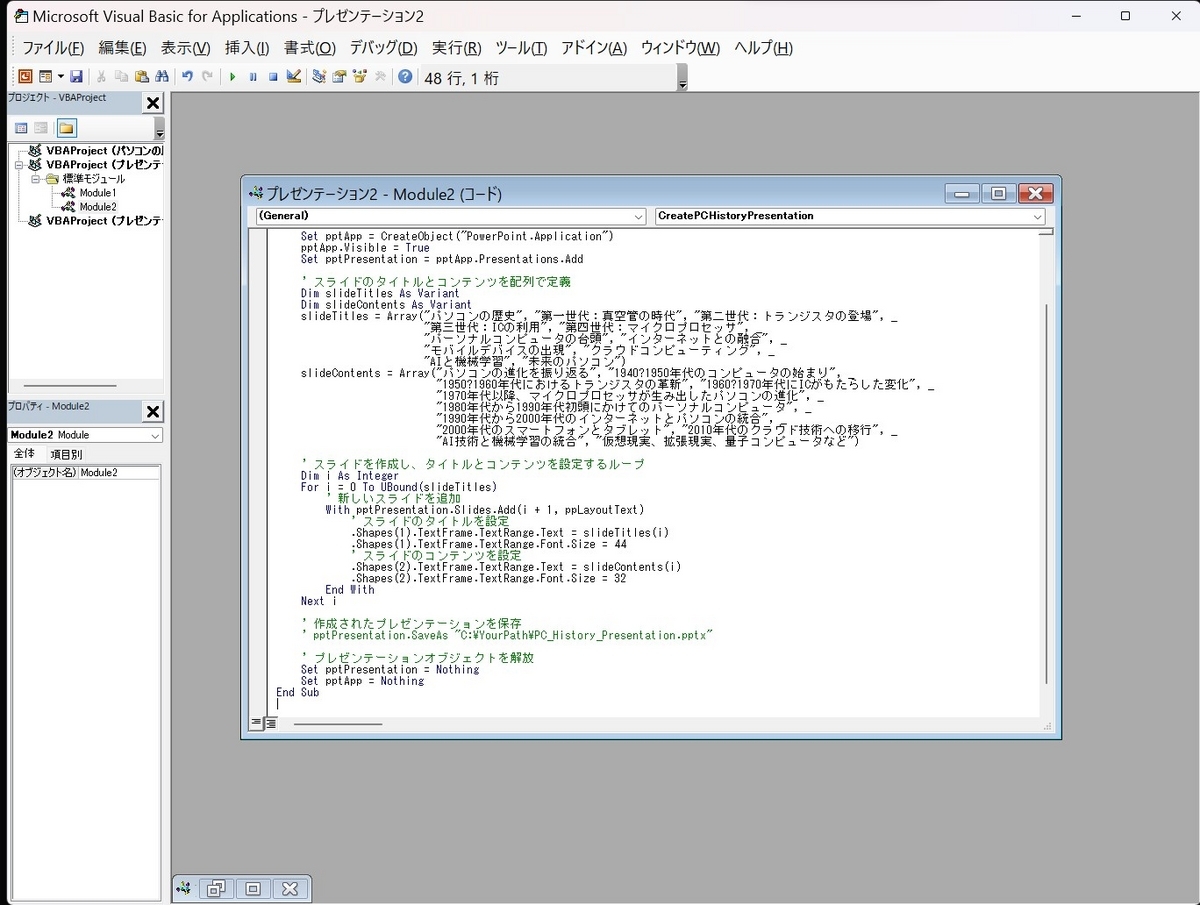Collapse the 標準モジュール folder
1200x905 pixels.
click(x=35, y=179)
